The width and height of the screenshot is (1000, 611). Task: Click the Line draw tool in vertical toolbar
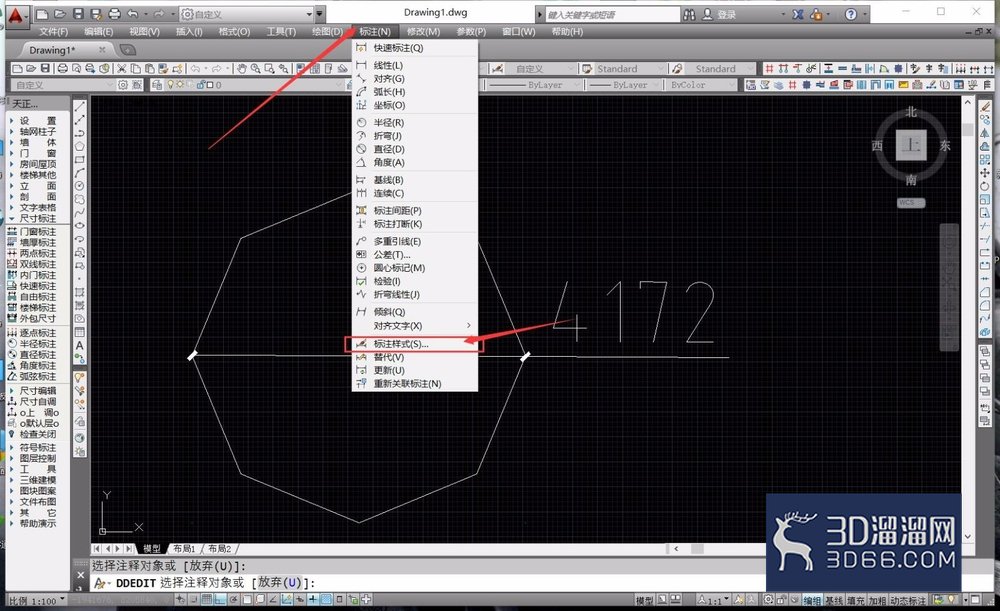click(x=80, y=107)
